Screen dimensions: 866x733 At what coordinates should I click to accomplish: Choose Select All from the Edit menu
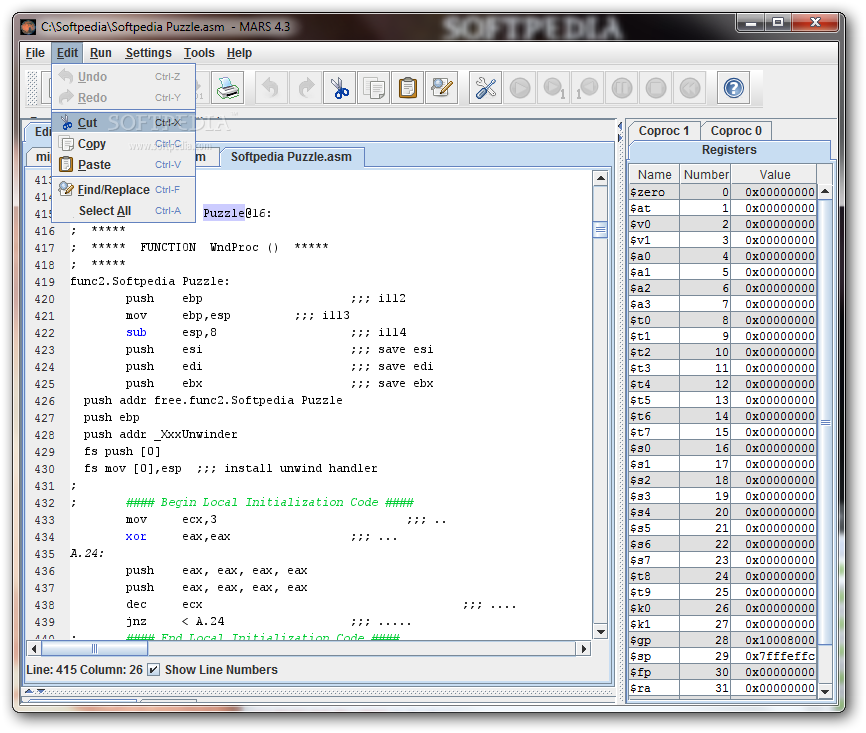coord(124,210)
